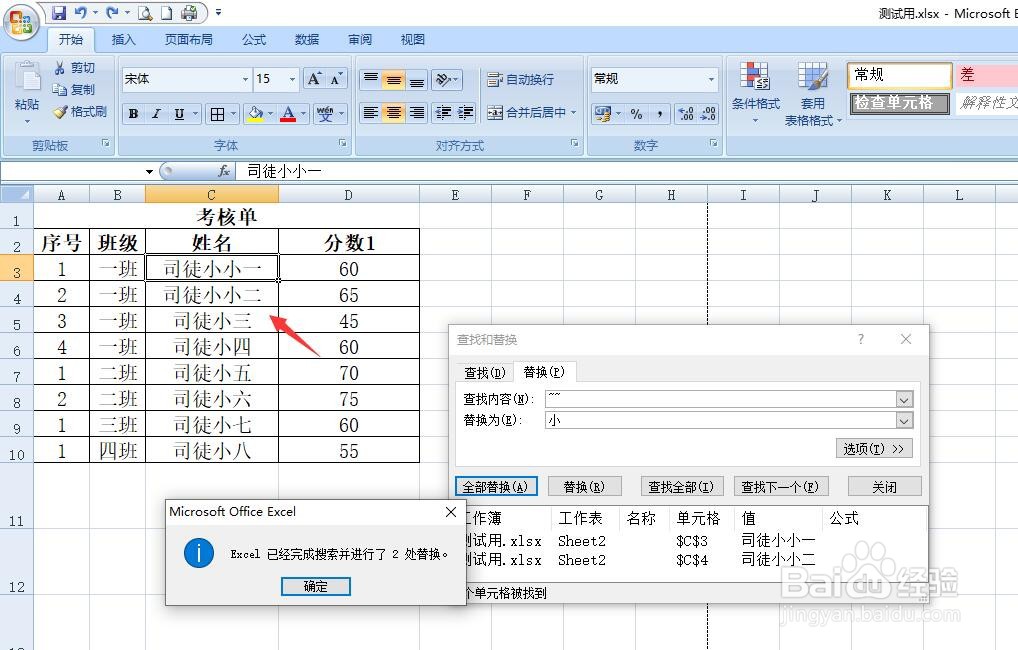Image resolution: width=1018 pixels, height=650 pixels.
Task: Switch to the 页面布局 ribbon tab
Action: (188, 40)
